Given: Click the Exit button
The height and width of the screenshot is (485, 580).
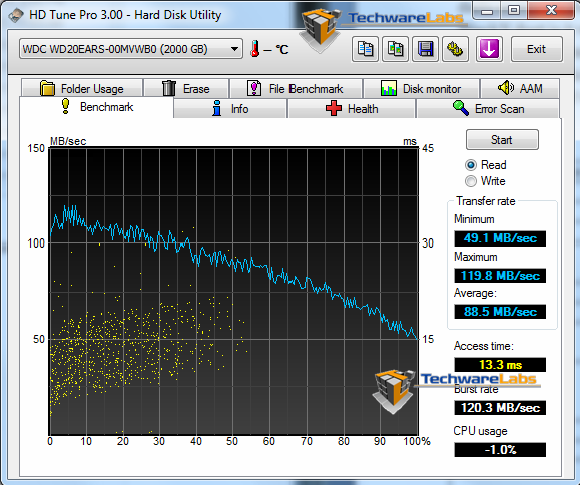Looking at the screenshot, I should tap(537, 49).
